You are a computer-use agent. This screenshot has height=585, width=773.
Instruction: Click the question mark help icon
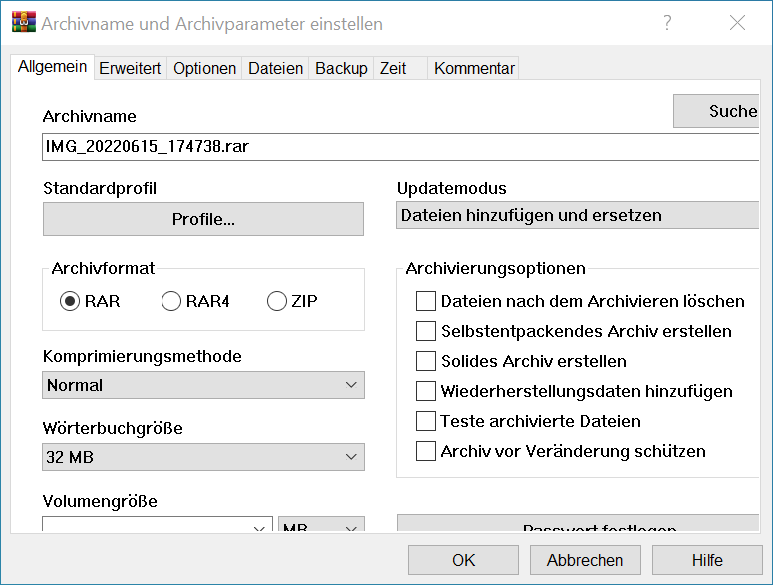pyautogui.click(x=667, y=23)
